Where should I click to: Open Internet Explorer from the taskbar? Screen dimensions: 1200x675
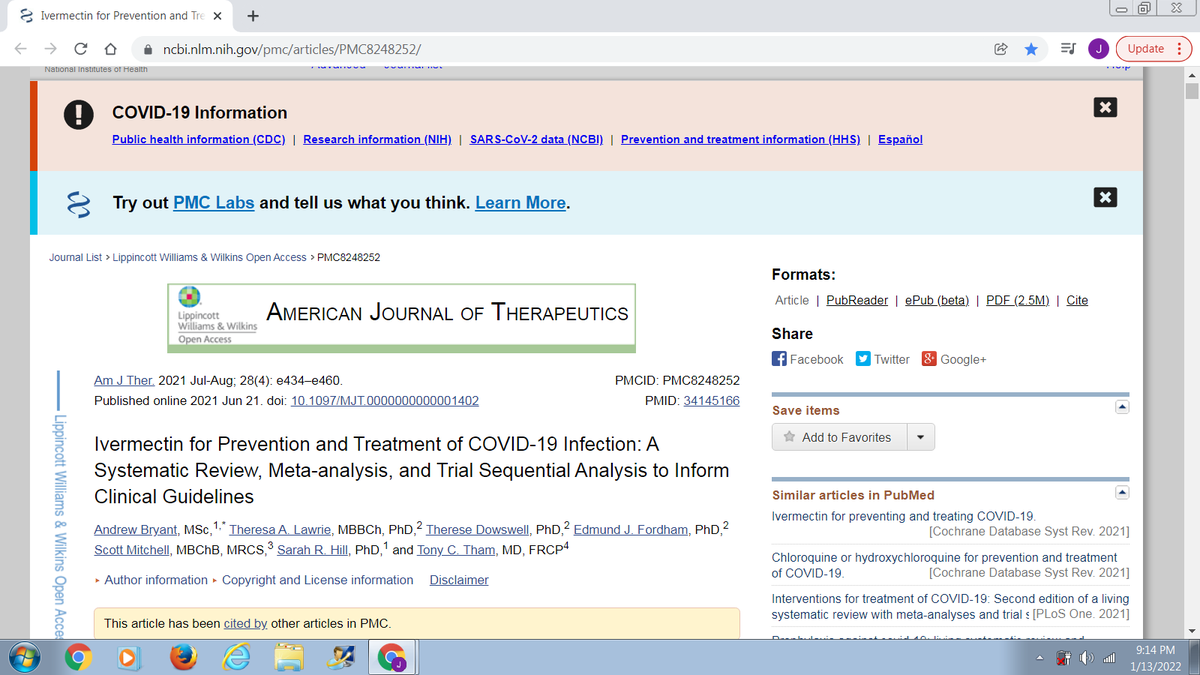click(x=237, y=657)
